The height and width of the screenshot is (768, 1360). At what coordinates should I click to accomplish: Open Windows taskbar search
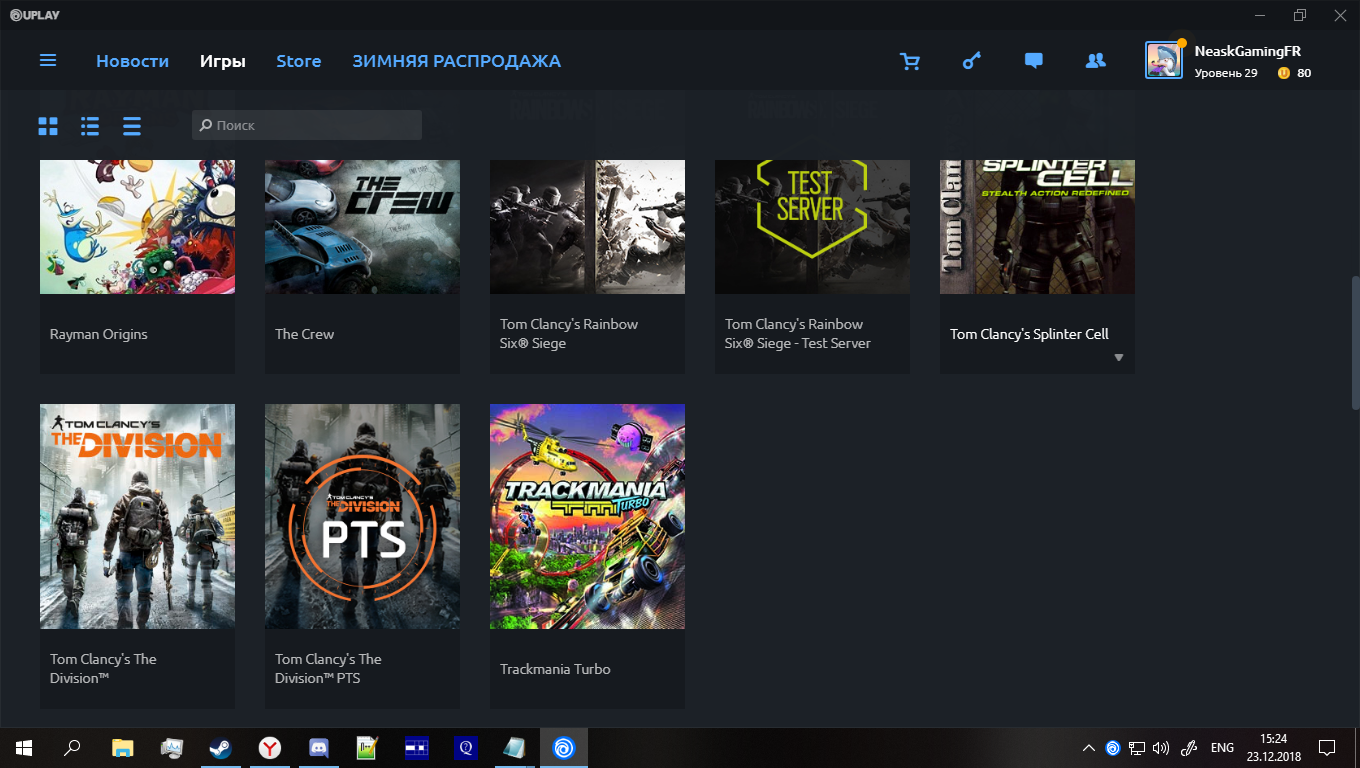pos(72,747)
